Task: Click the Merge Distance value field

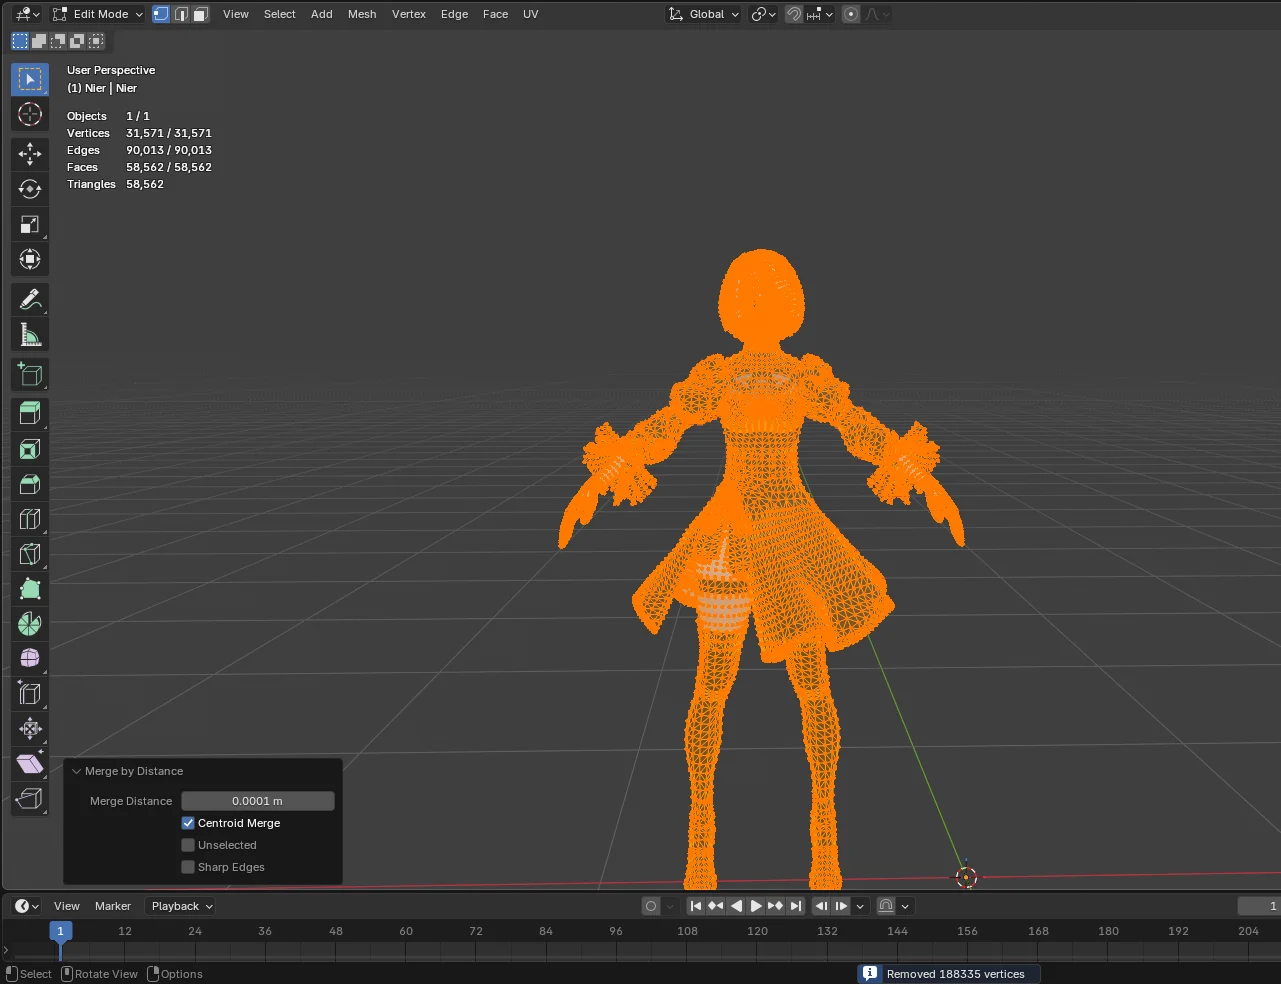Action: point(258,801)
